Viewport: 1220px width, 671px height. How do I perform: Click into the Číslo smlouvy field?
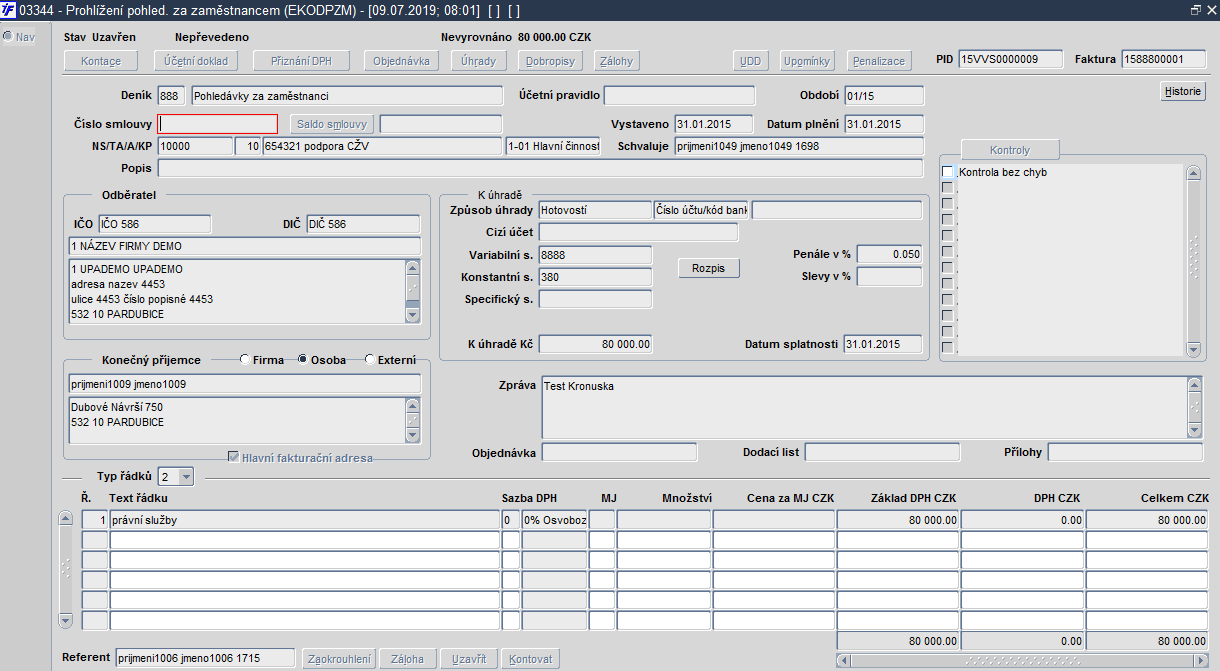[x=218, y=124]
